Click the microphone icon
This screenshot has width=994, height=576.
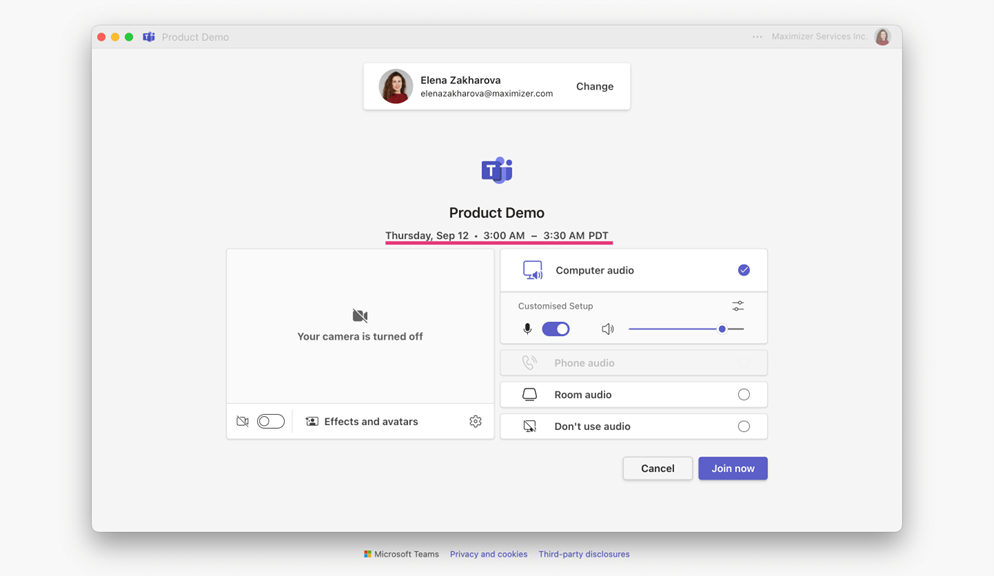[527, 329]
